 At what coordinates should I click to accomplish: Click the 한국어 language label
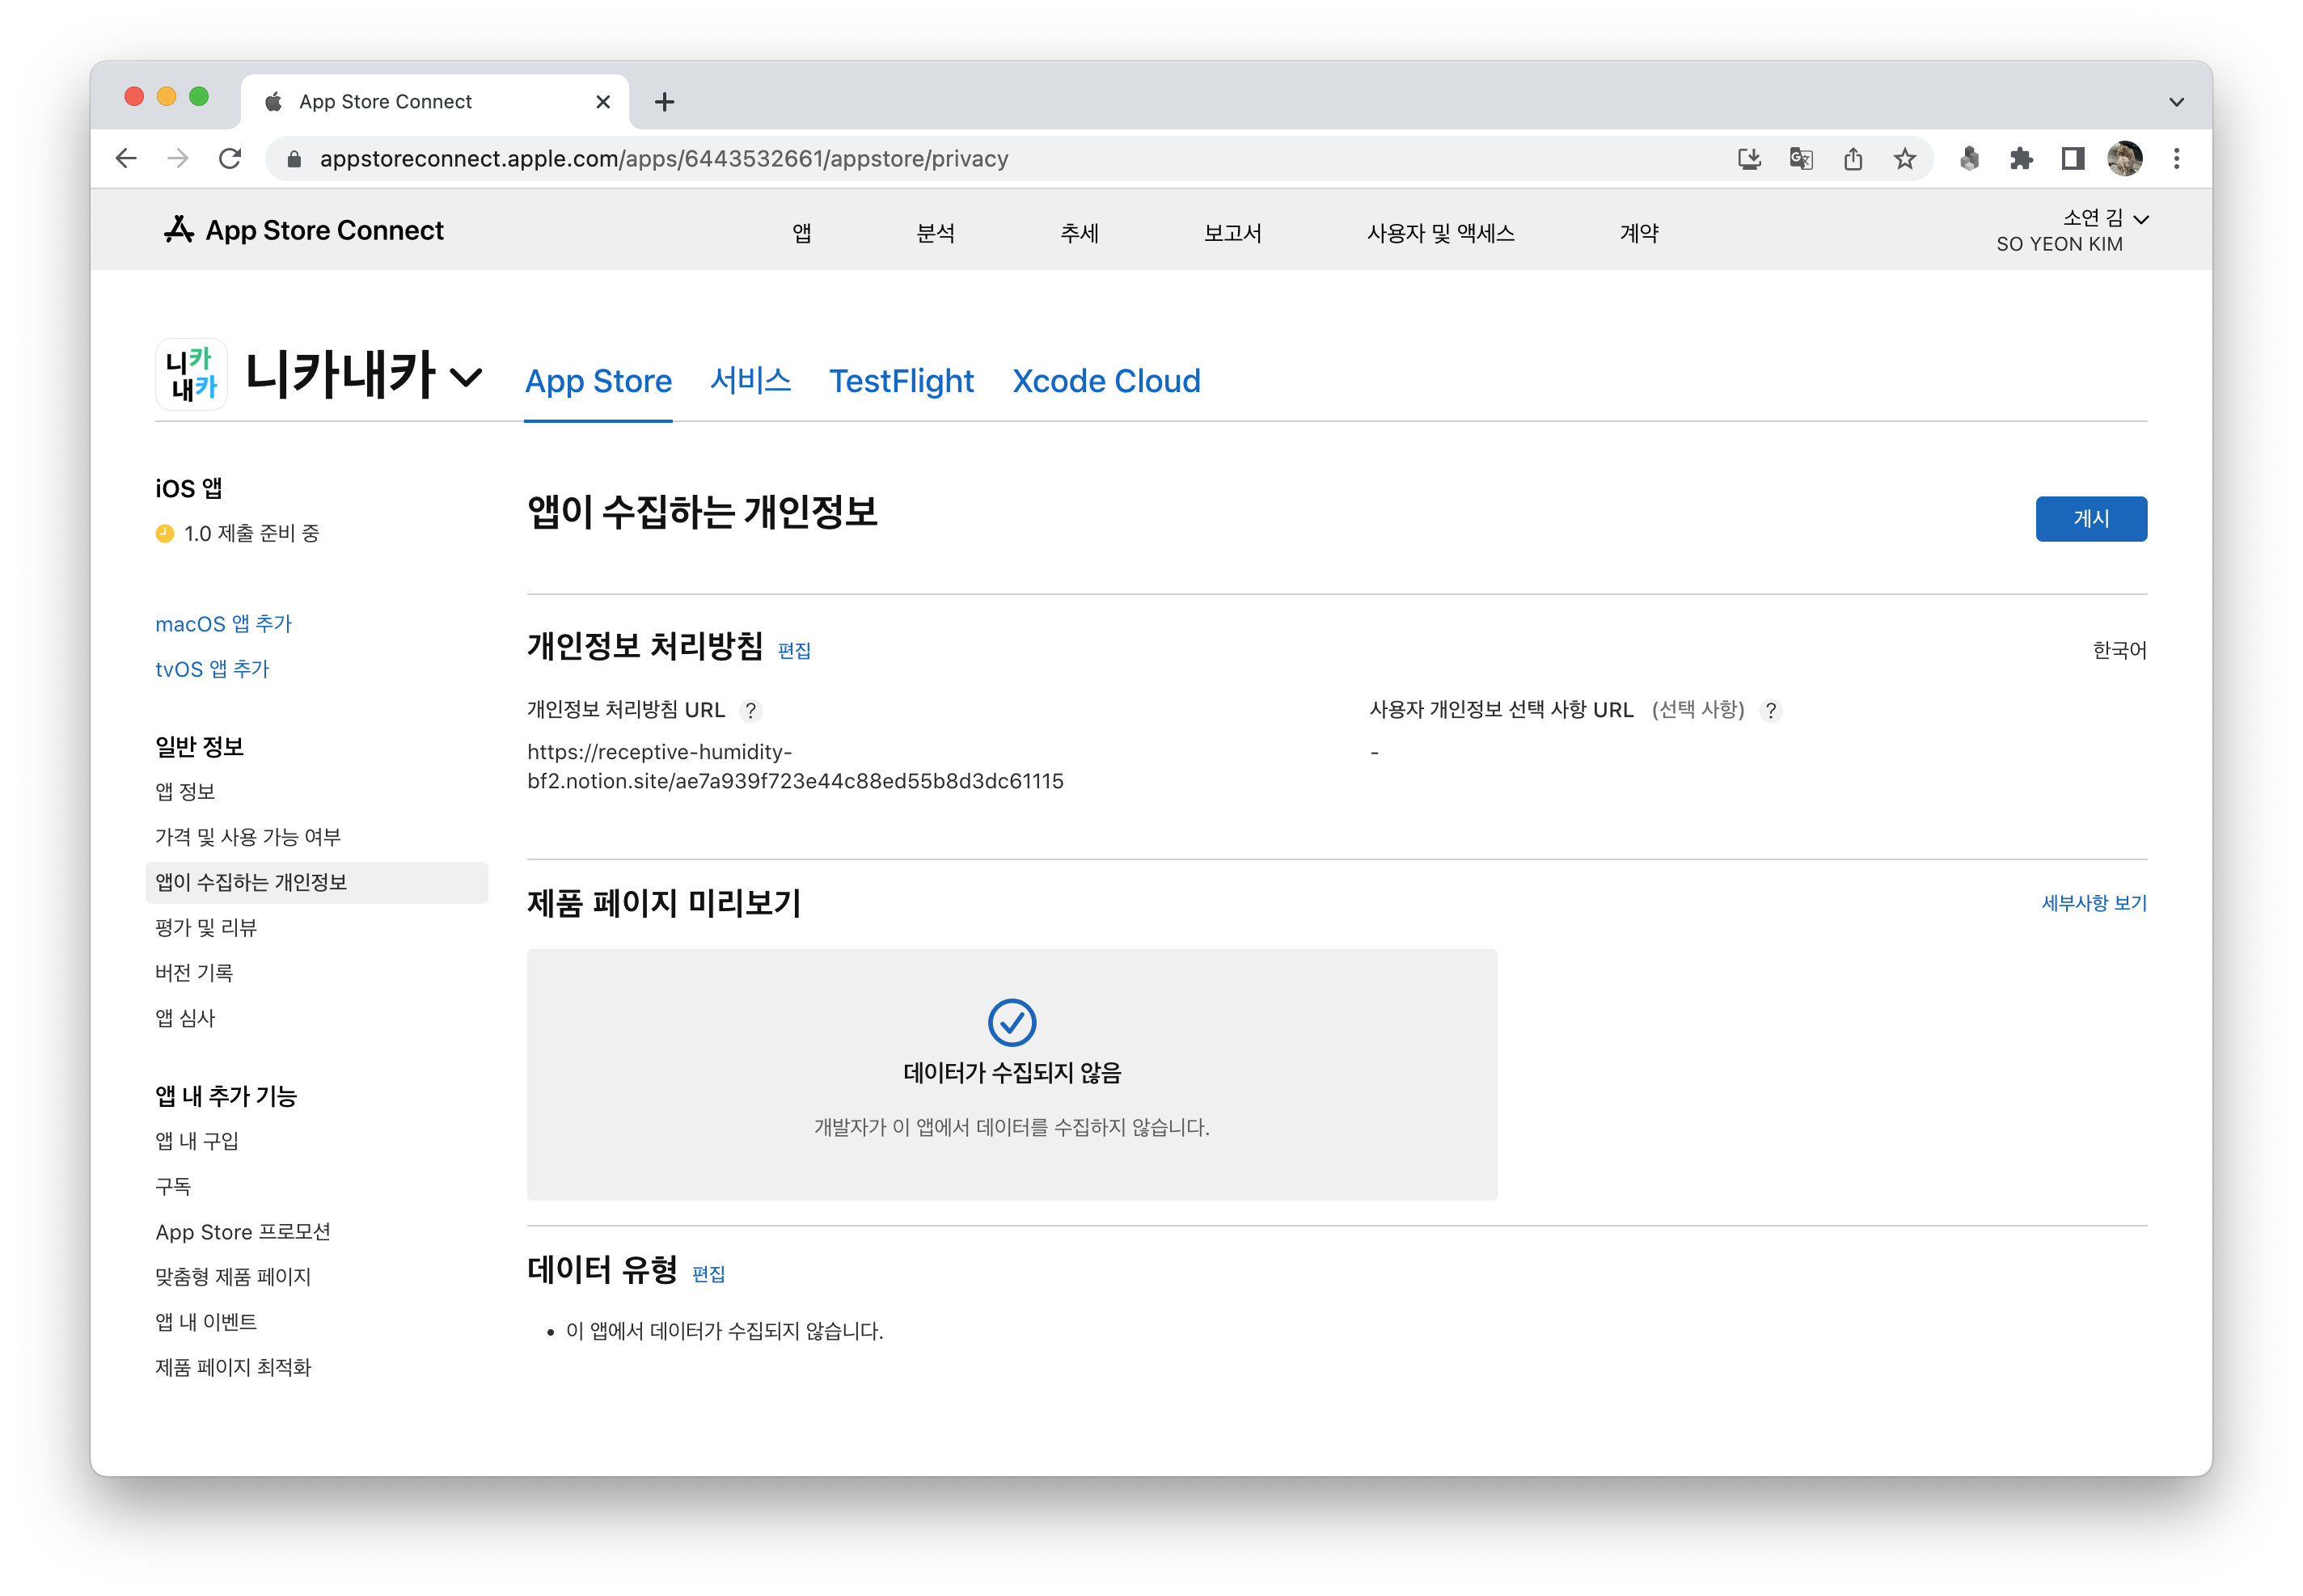[x=2120, y=651]
